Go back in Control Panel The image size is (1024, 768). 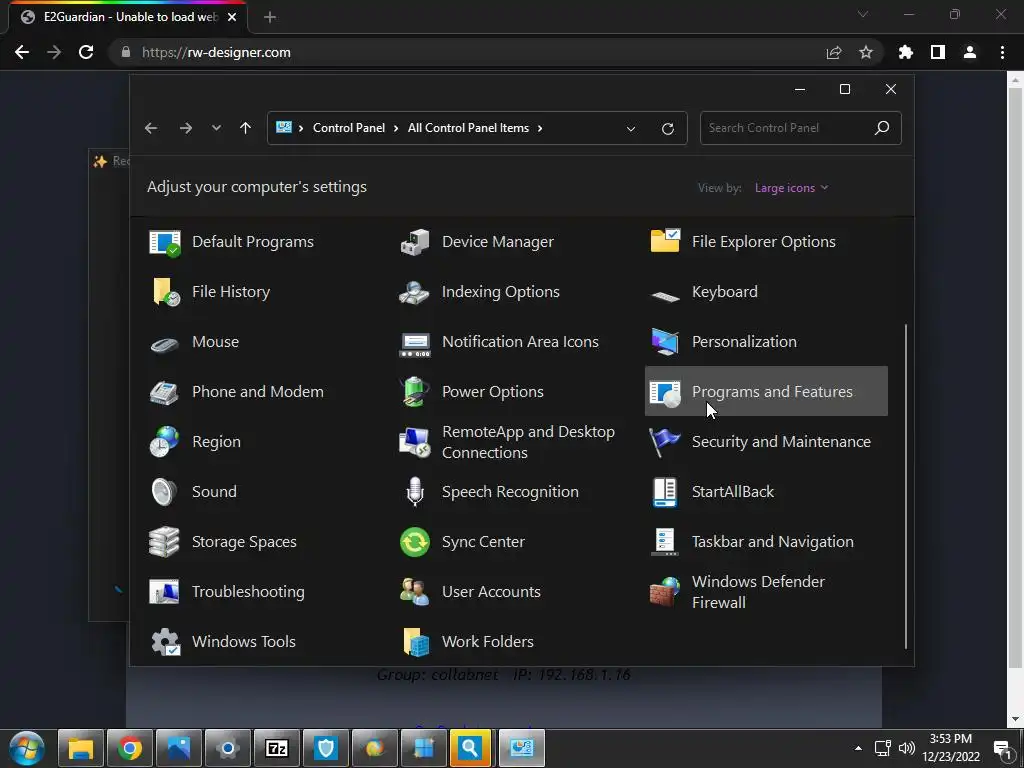point(151,128)
